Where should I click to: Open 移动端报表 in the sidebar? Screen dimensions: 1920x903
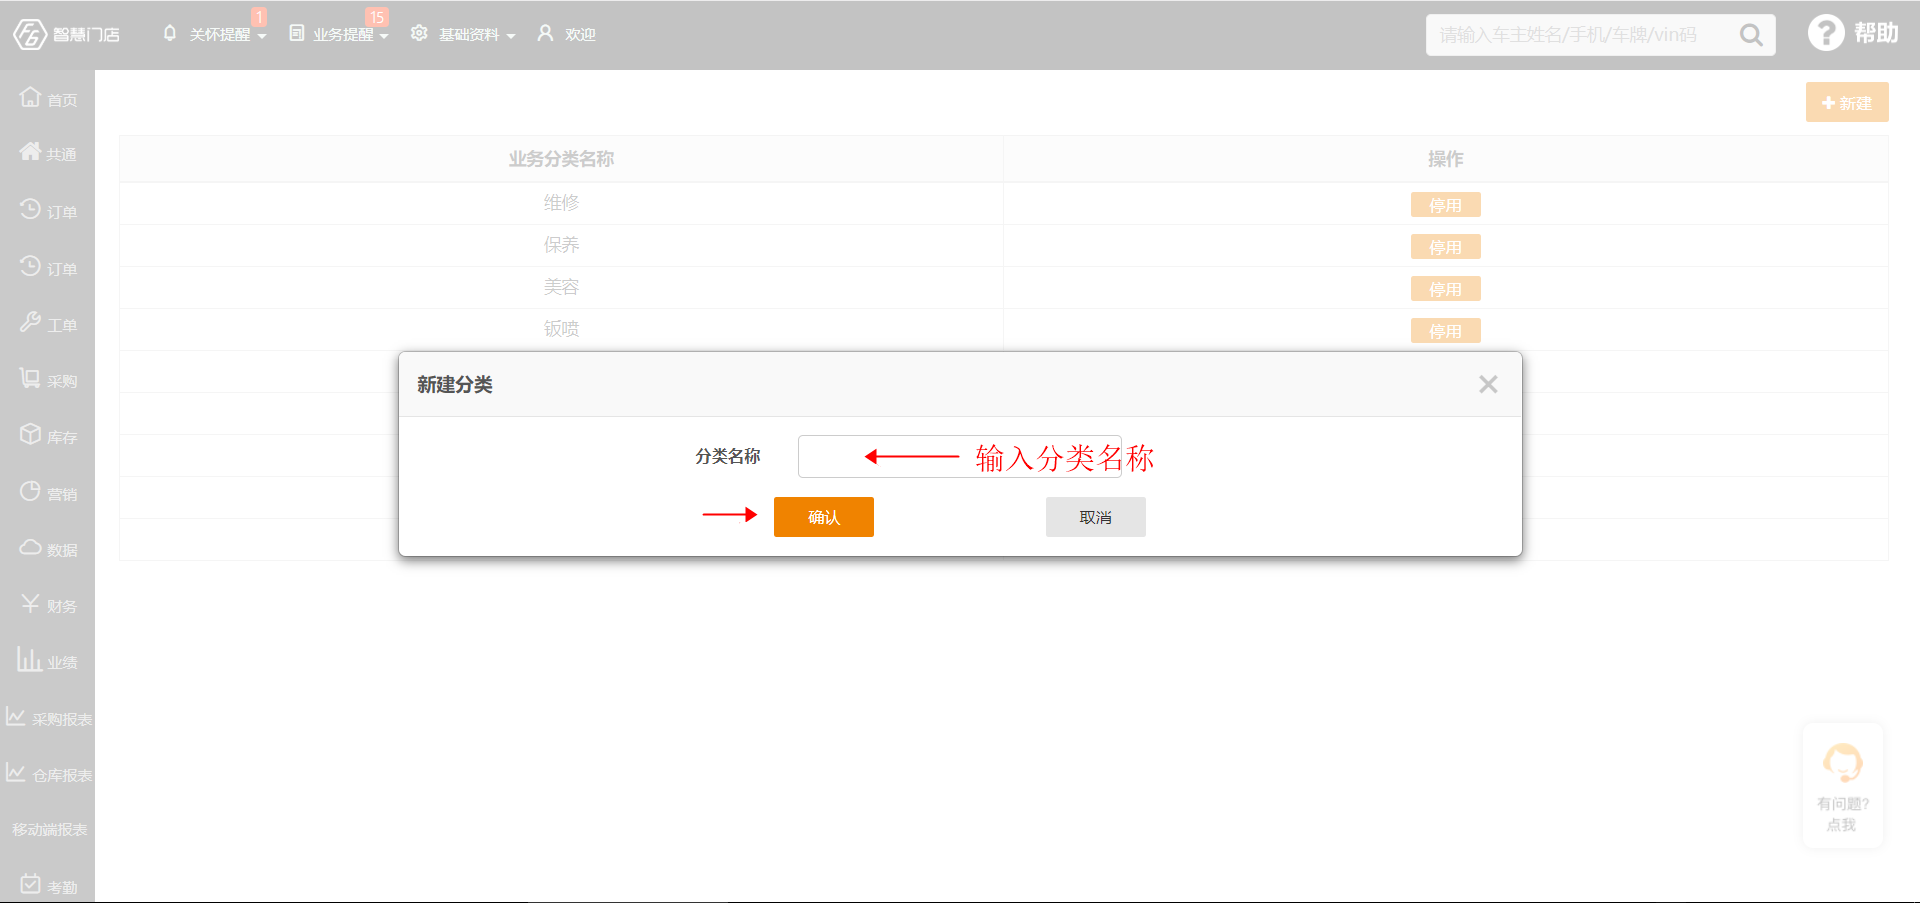coord(49,829)
